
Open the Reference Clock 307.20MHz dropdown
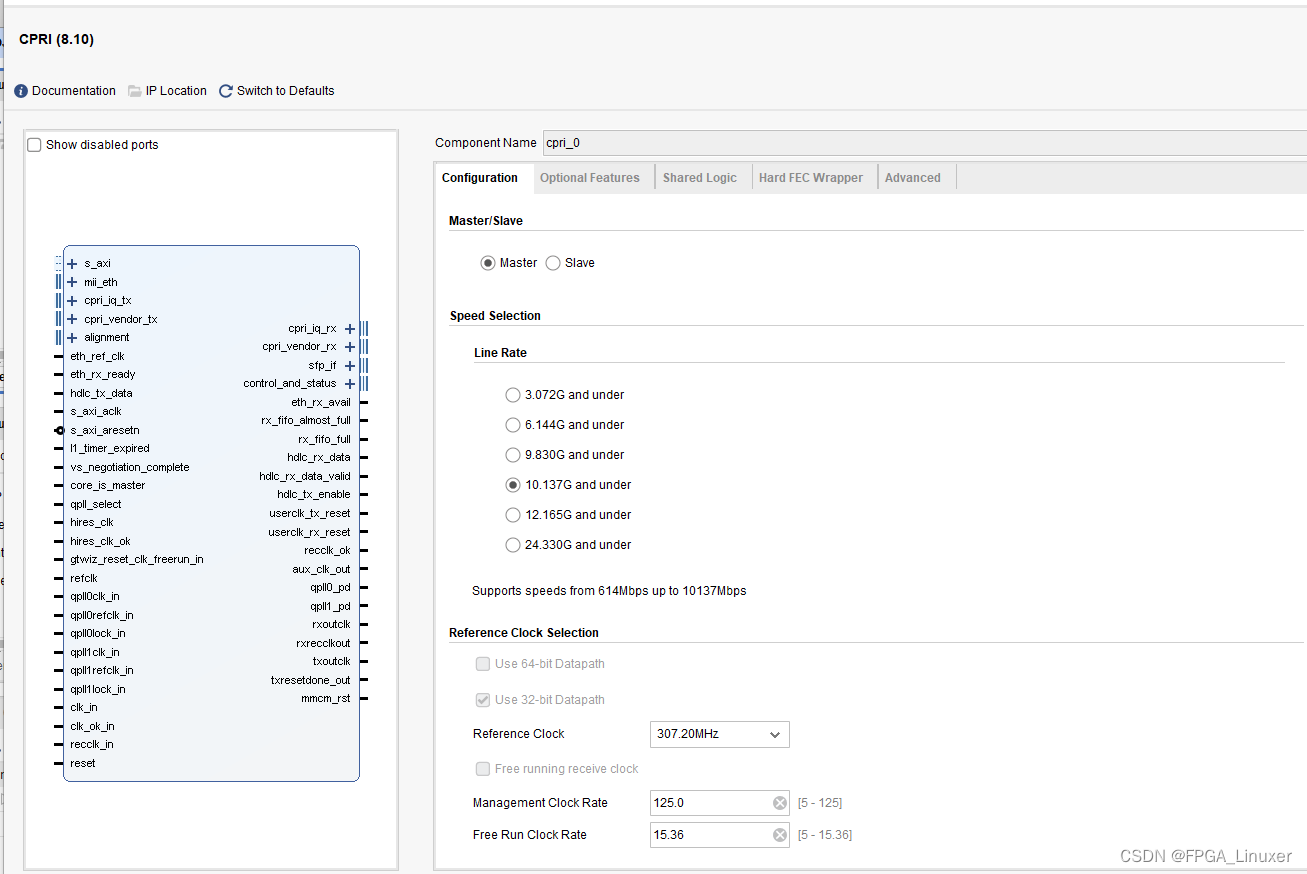(719, 734)
